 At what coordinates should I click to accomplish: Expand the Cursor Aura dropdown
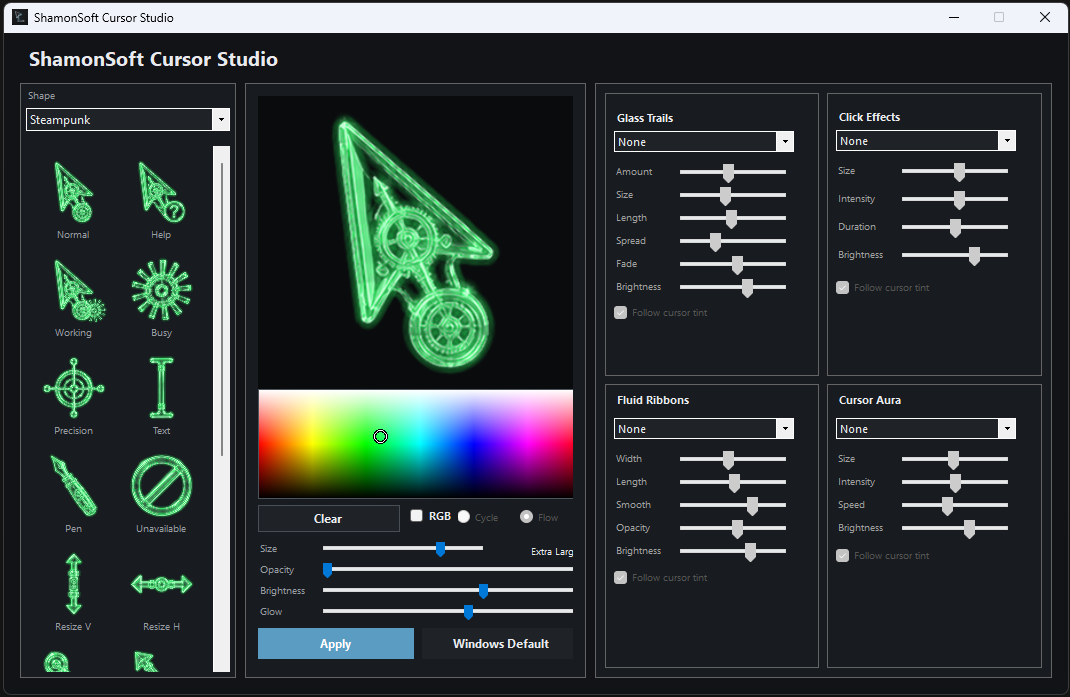point(925,429)
